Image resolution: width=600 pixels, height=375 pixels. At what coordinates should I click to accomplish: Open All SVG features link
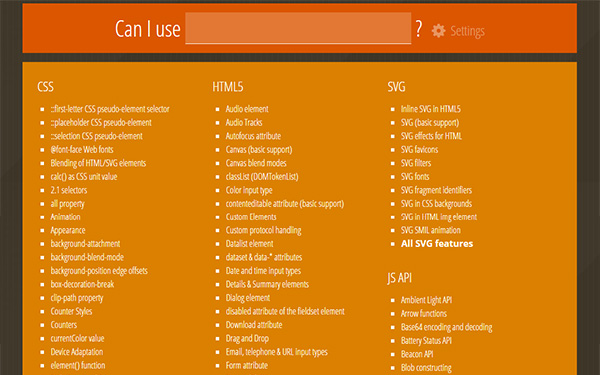click(437, 244)
